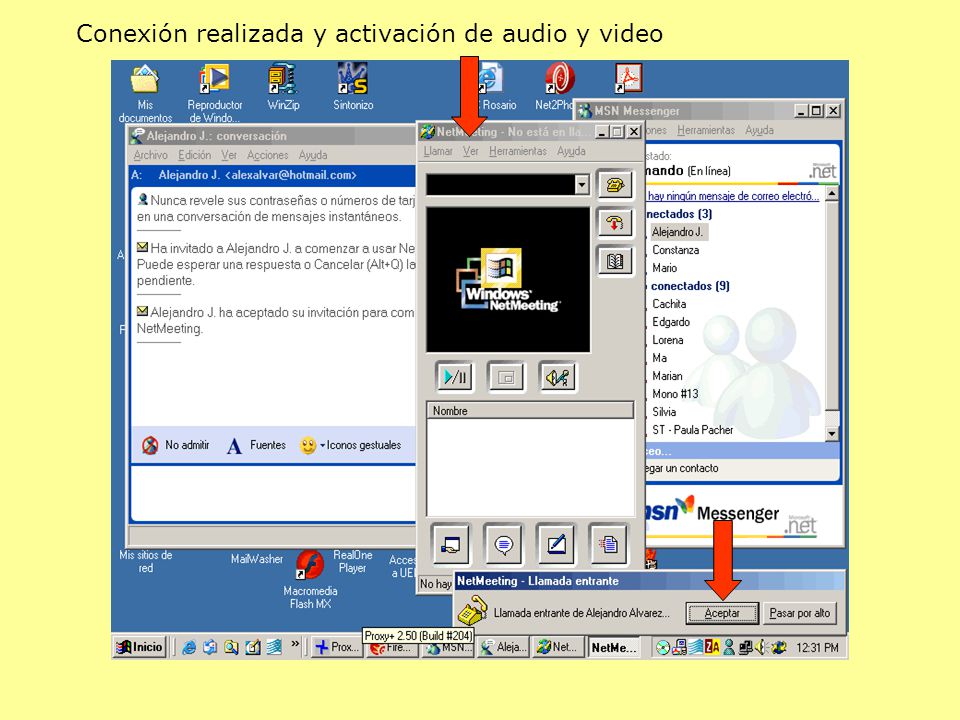Click the NetMeeting place call phone button
The image size is (960, 720).
pyautogui.click(x=615, y=184)
